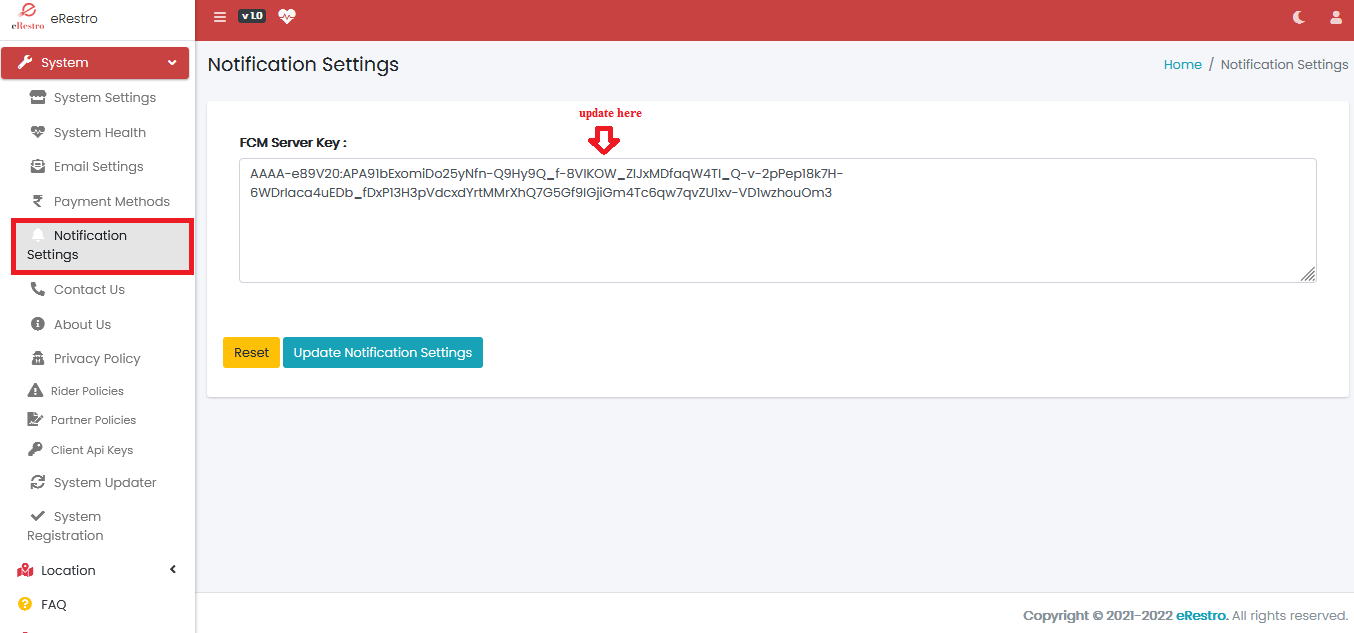Go to System Health page
Image resolution: width=1354 pixels, height=633 pixels.
click(x=99, y=132)
